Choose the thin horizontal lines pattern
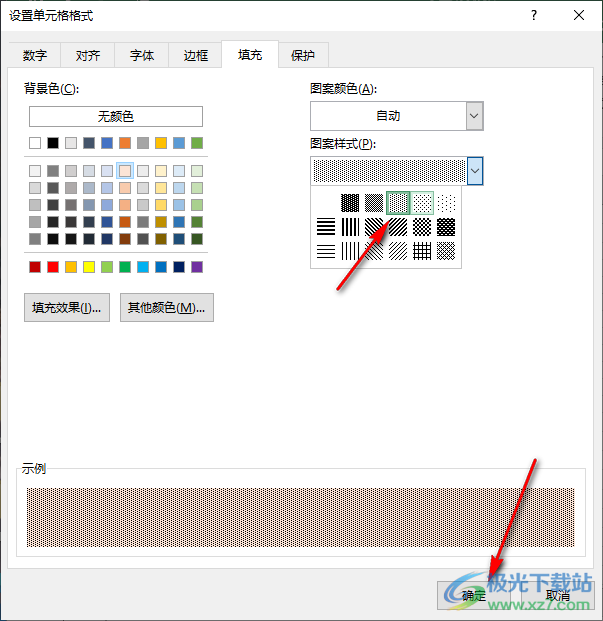Screen dimensions: 603x621 (326, 251)
